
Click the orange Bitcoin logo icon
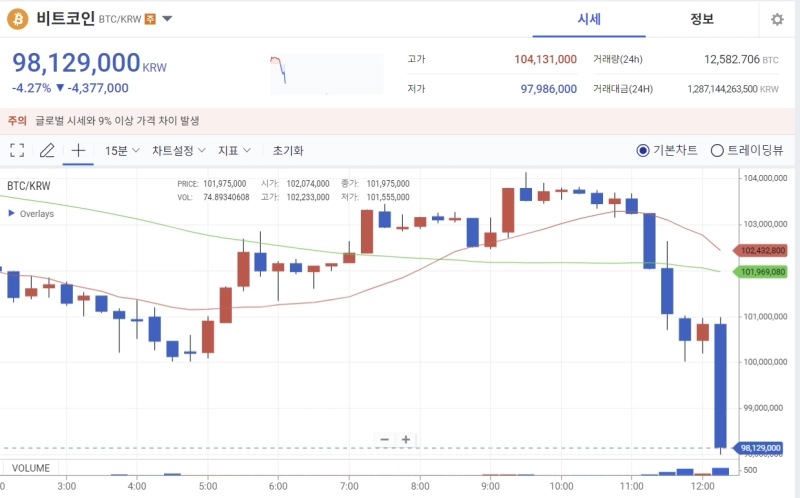(18, 19)
